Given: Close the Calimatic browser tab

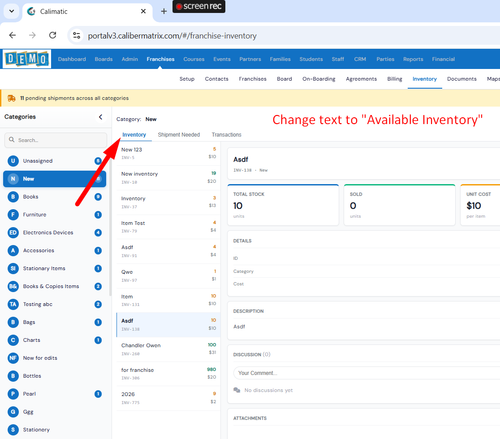Looking at the screenshot, I should [x=143, y=11].
